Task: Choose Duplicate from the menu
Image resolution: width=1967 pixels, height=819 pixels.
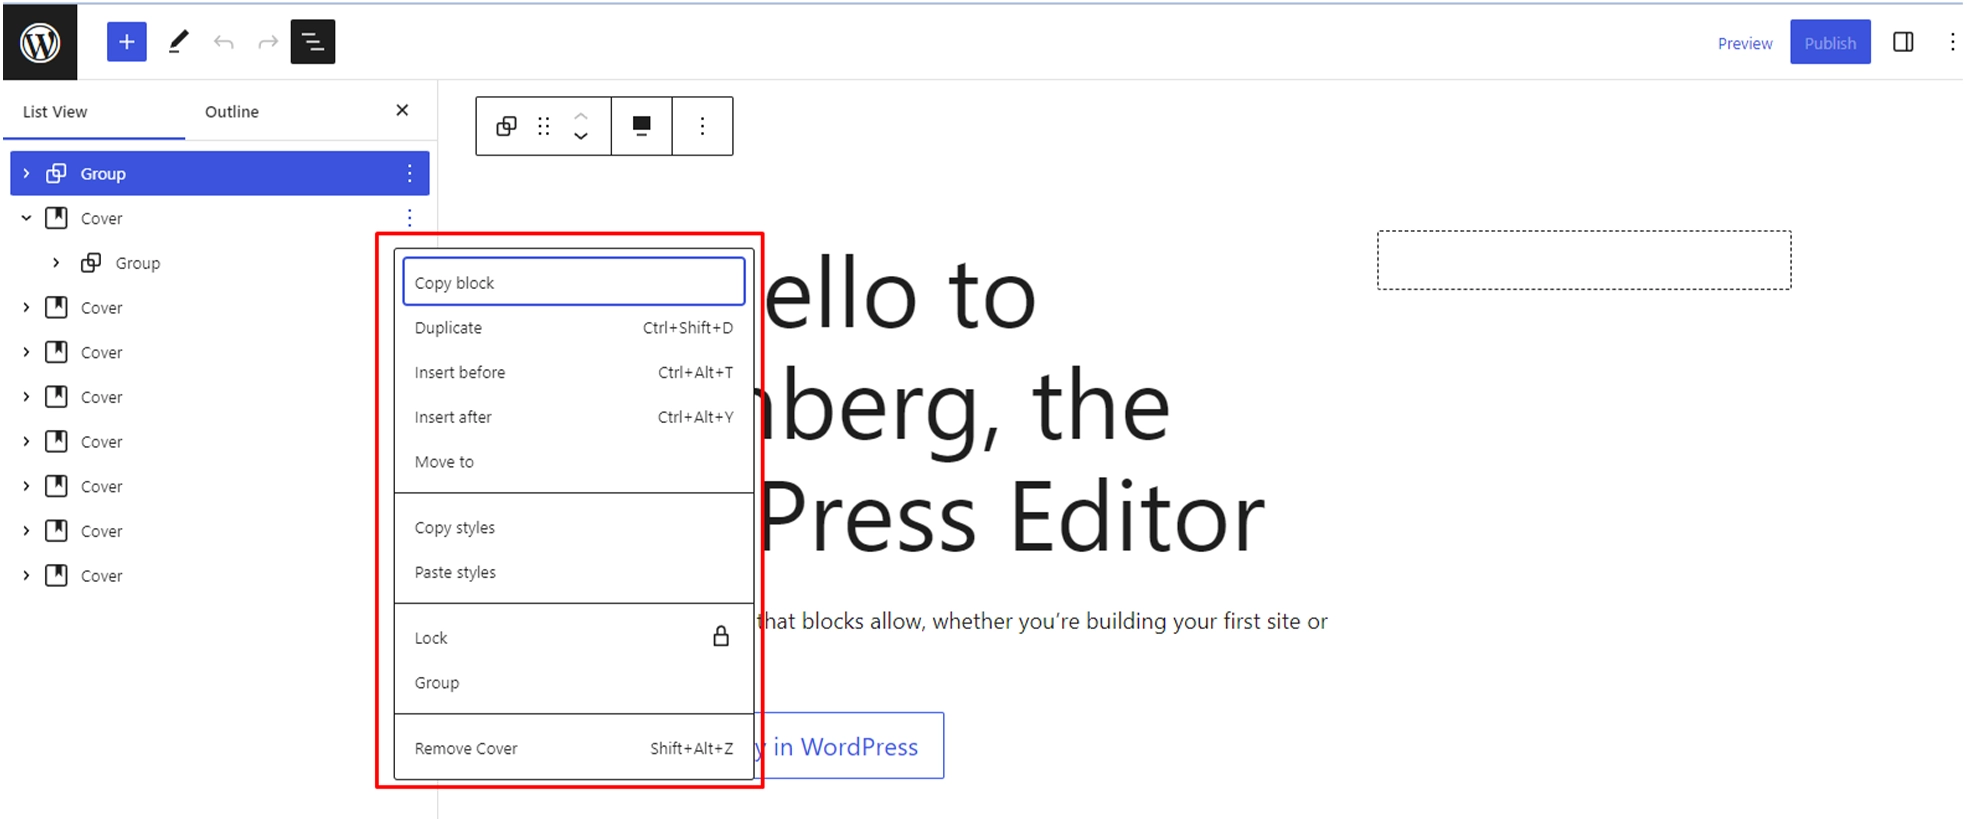Action: (574, 328)
